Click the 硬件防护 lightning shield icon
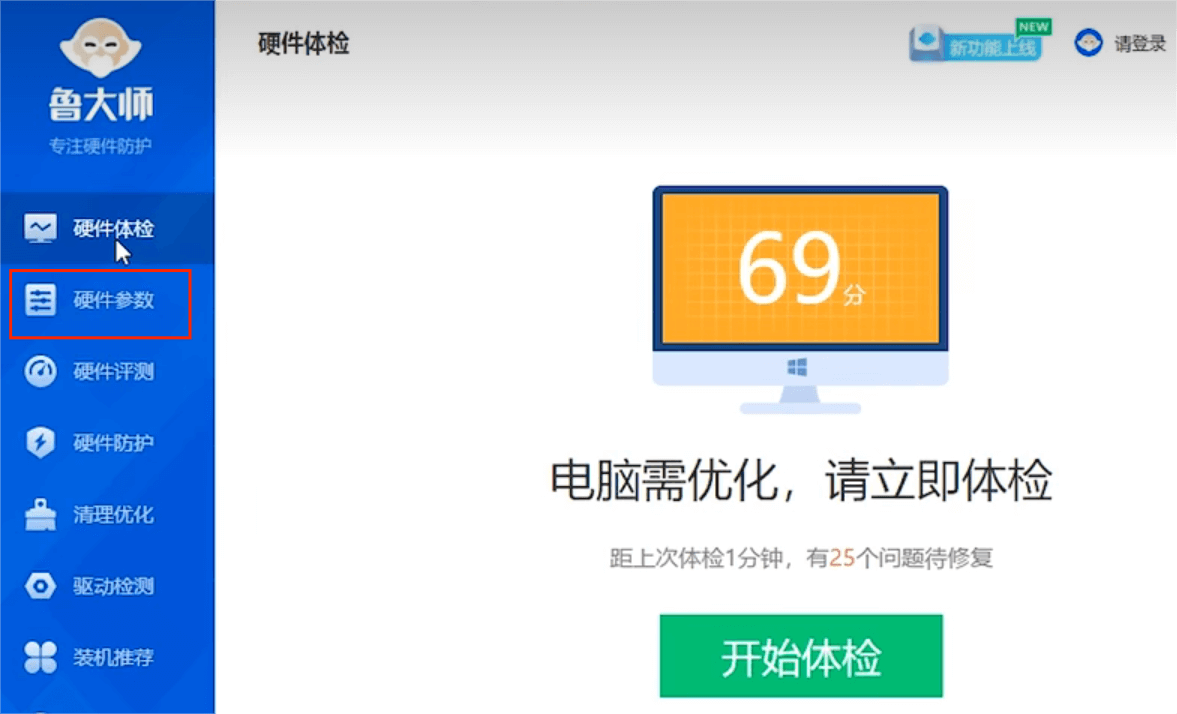Screen dimensions: 1177x714 point(40,443)
